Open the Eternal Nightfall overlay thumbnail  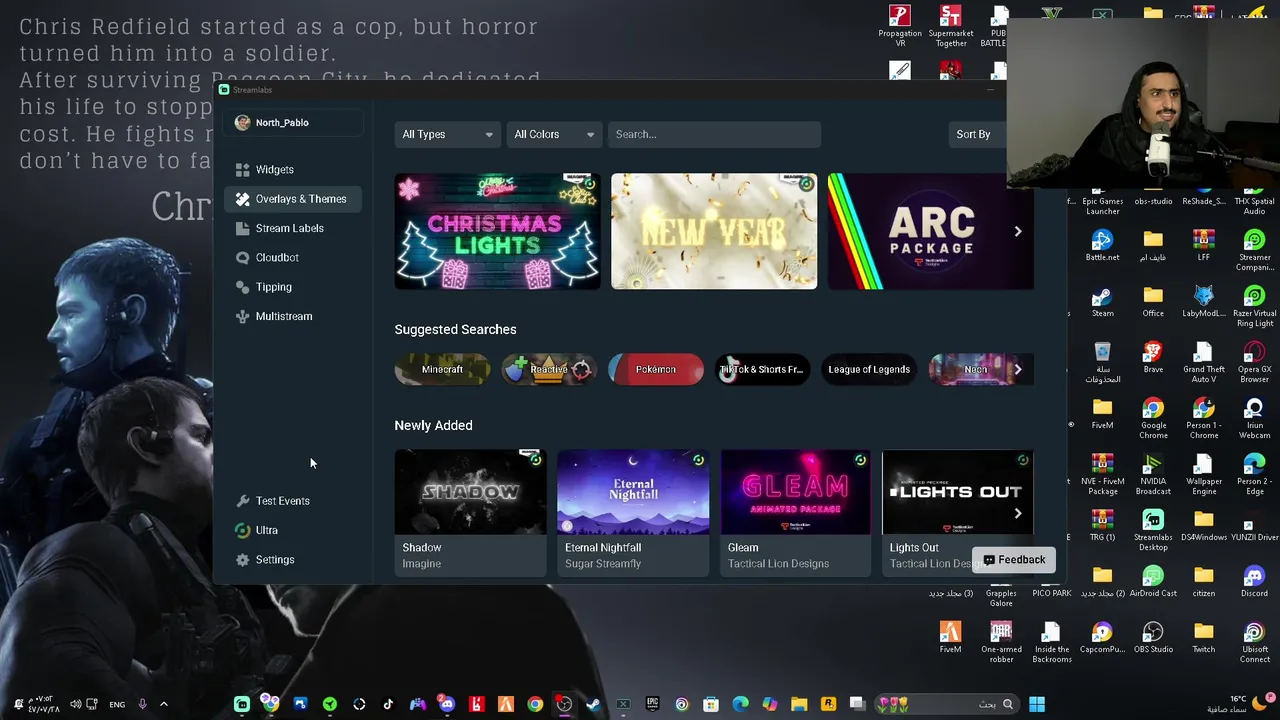[633, 492]
